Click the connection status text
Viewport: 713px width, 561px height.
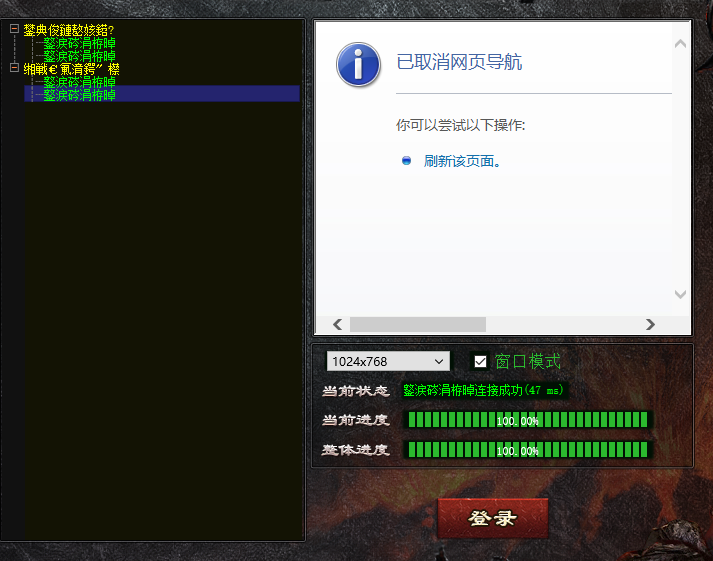pos(483,390)
